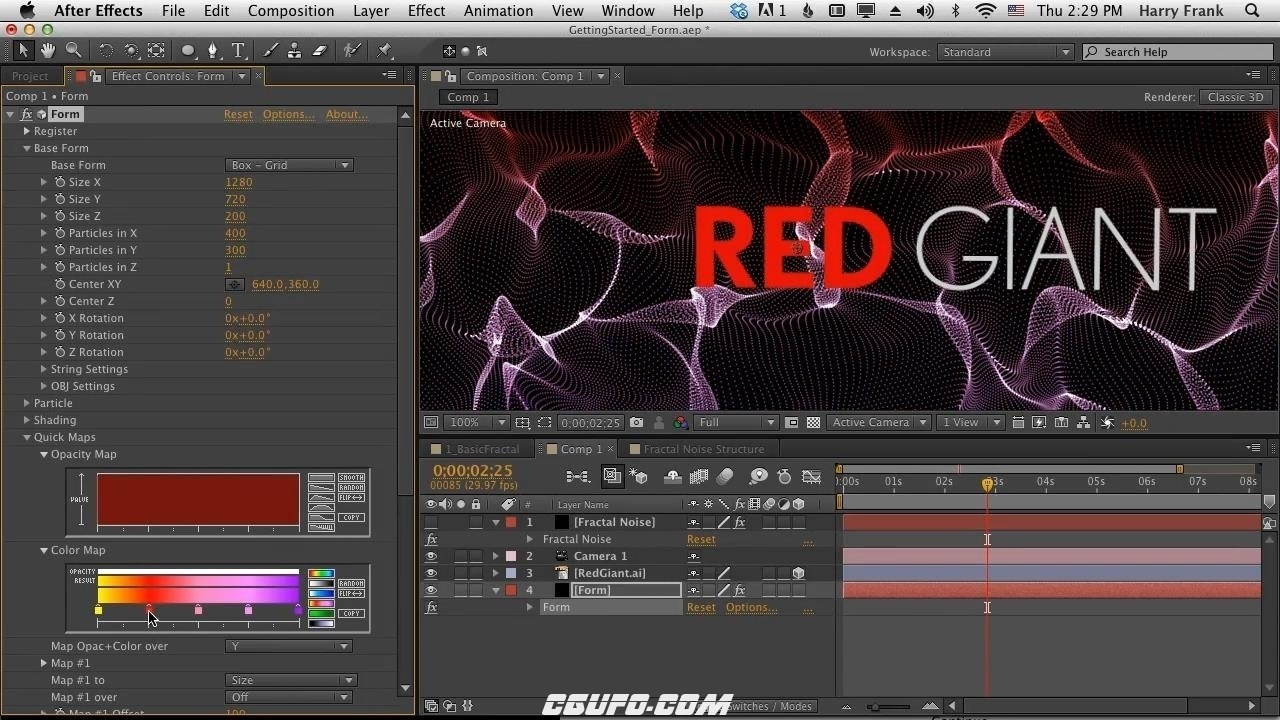Image resolution: width=1280 pixels, height=720 pixels.
Task: Select the Zoom tool
Action: pyautogui.click(x=72, y=50)
